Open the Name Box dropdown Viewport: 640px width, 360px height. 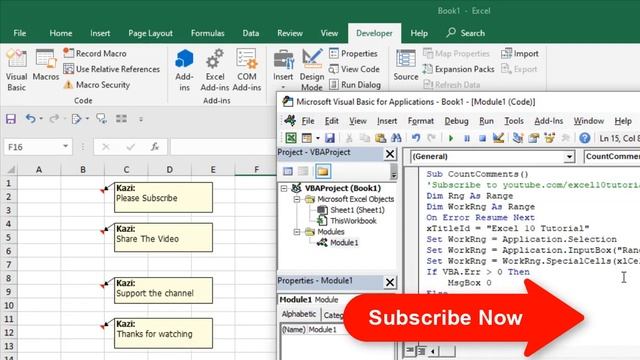click(x=65, y=147)
